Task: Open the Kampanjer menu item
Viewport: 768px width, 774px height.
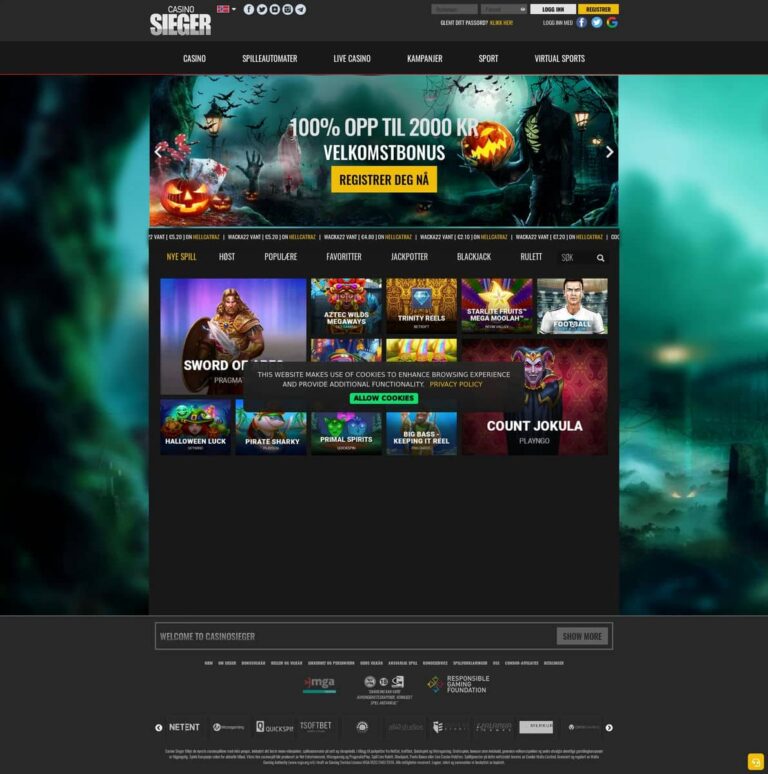Action: tap(424, 58)
